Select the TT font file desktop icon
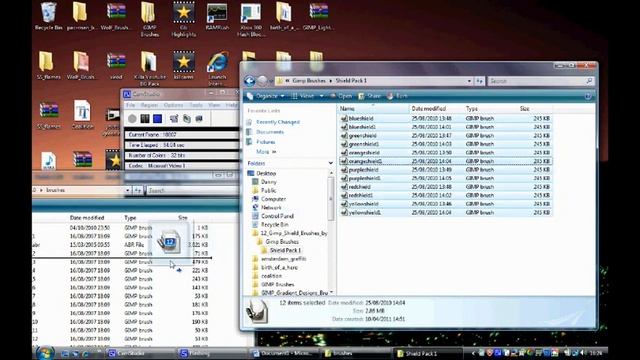 pos(82,115)
